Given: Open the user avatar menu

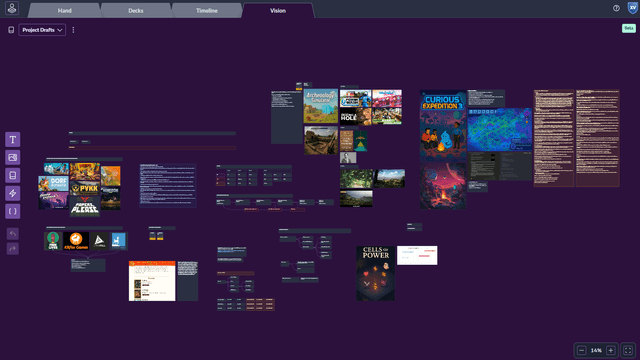Looking at the screenshot, I should [632, 8].
